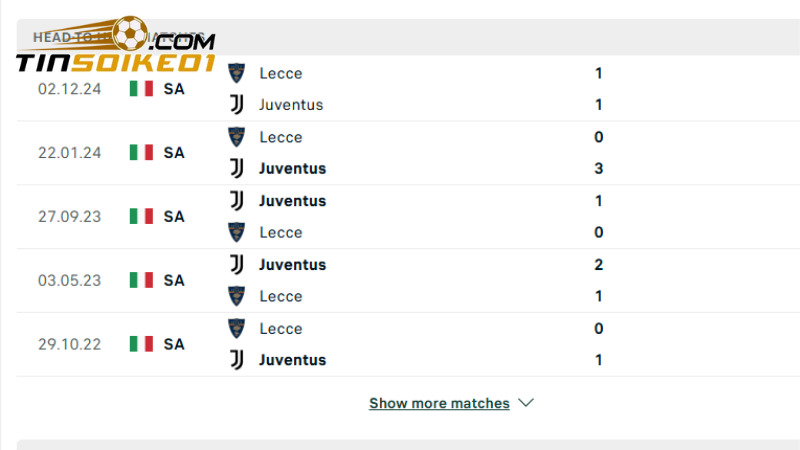Click Lecce name in 03.05.23 match

(280, 296)
